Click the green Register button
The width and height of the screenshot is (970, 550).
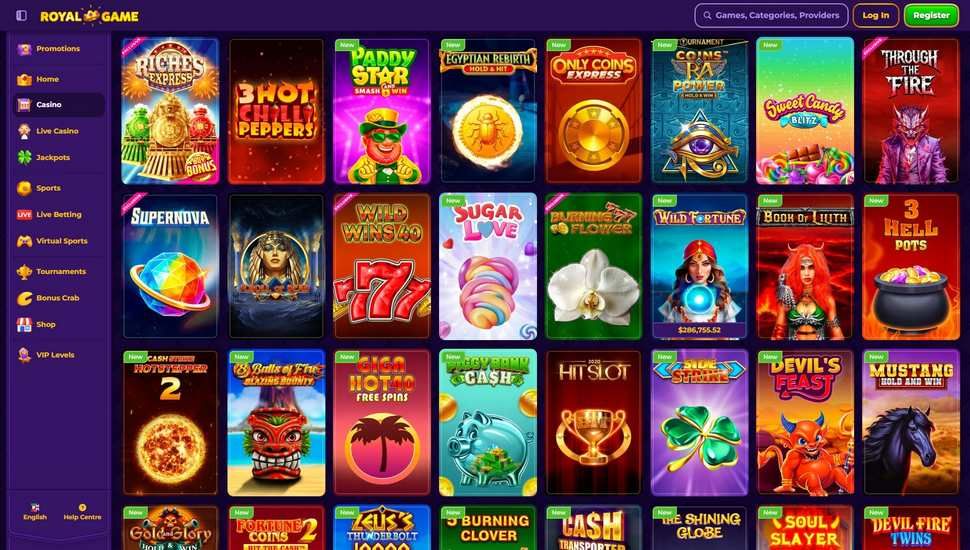[931, 15]
